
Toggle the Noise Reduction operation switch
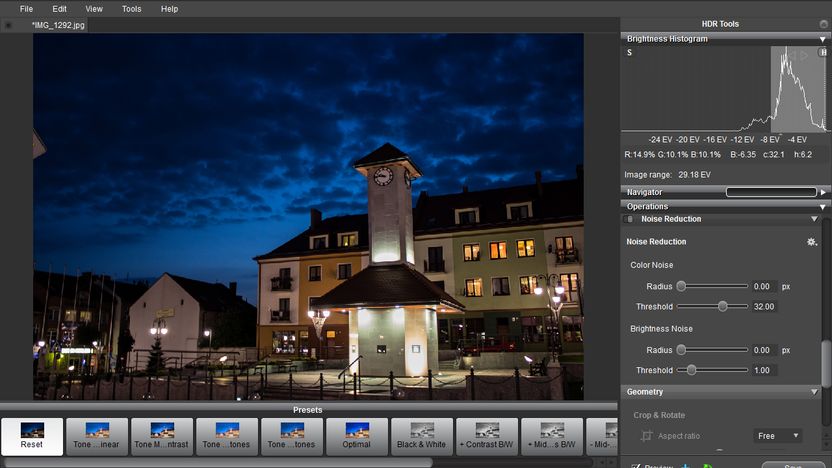point(630,219)
